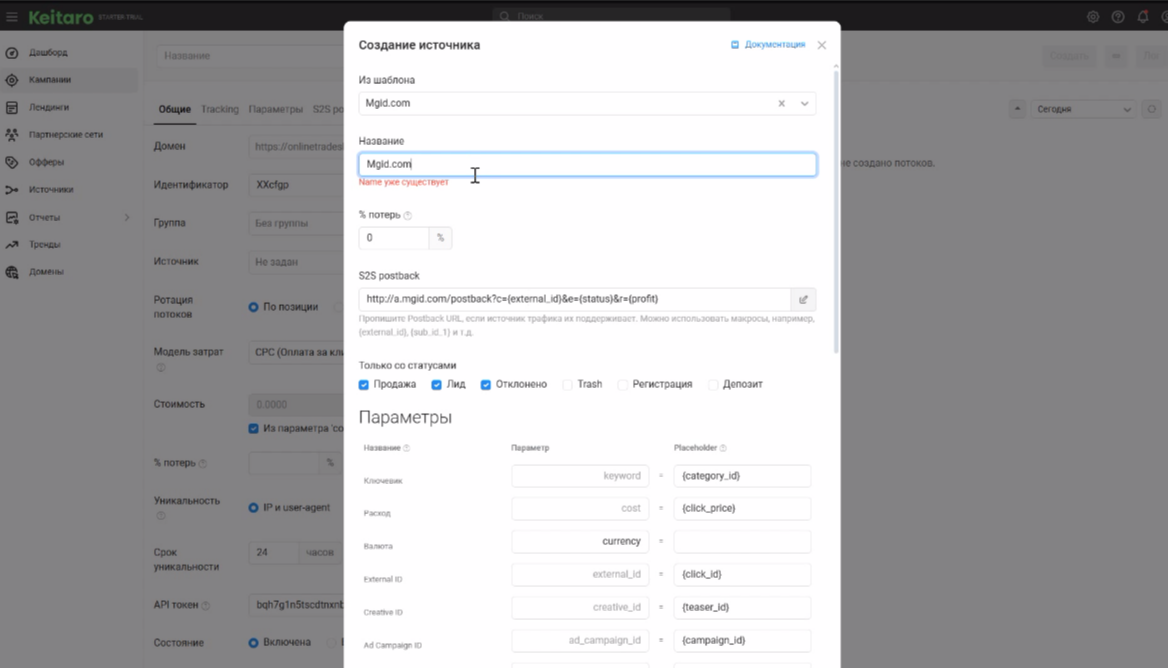Toggle the hamburger menu next to Keitaro logo
Viewport: 1168px width, 668px height.
pyautogui.click(x=12, y=17)
